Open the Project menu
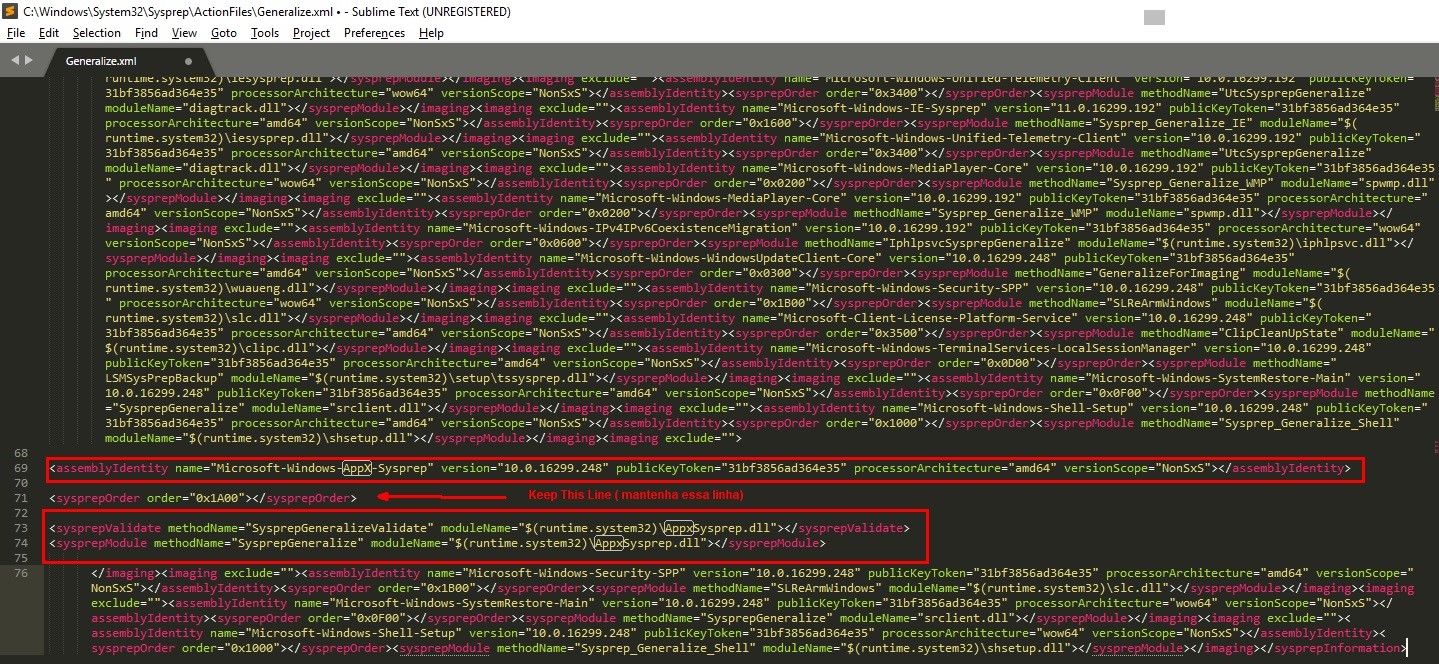 tap(311, 33)
